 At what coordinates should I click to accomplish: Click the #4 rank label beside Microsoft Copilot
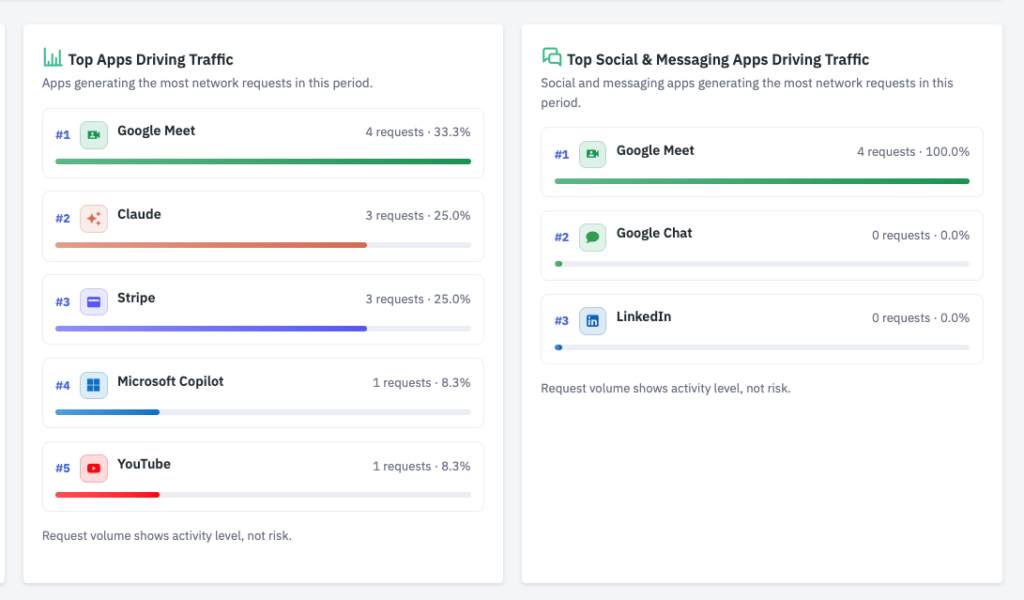63,386
